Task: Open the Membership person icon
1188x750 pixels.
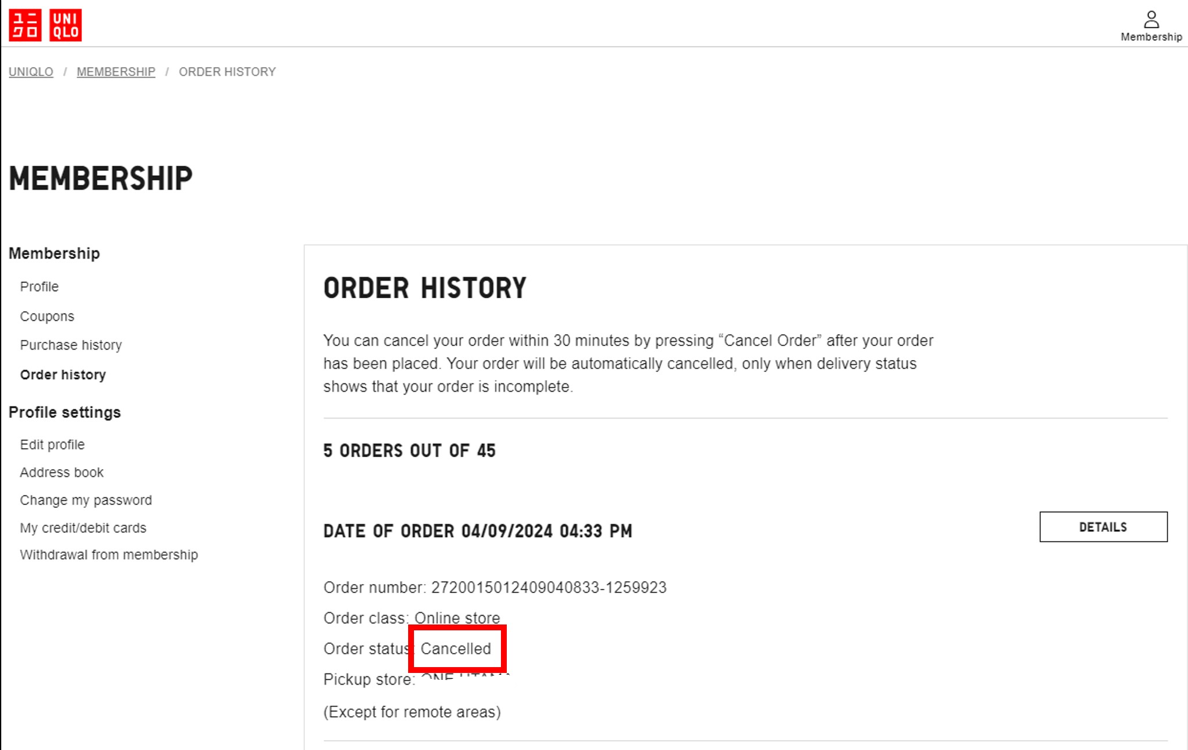Action: point(1151,26)
